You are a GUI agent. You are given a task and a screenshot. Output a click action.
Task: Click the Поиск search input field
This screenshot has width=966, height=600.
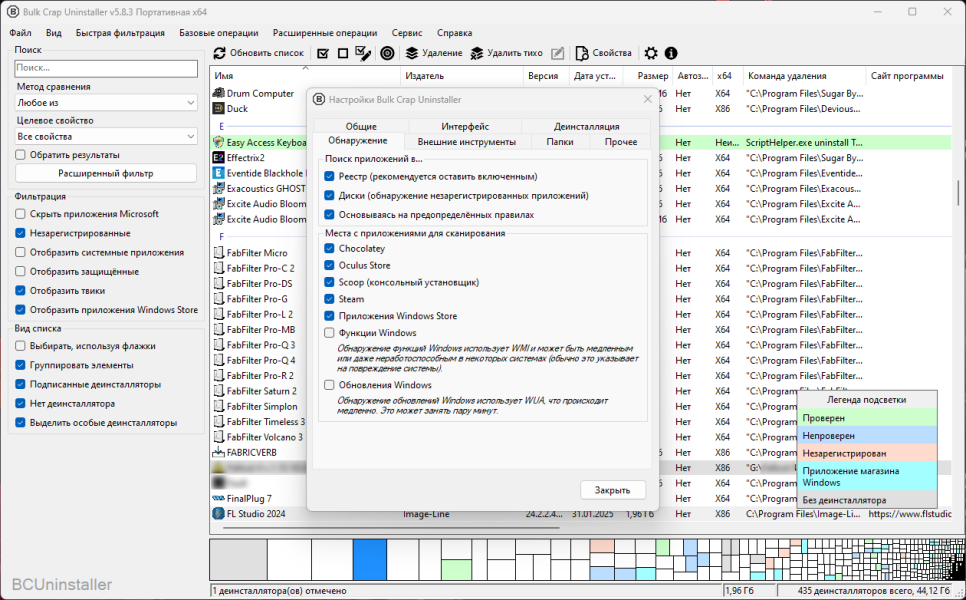[106, 68]
